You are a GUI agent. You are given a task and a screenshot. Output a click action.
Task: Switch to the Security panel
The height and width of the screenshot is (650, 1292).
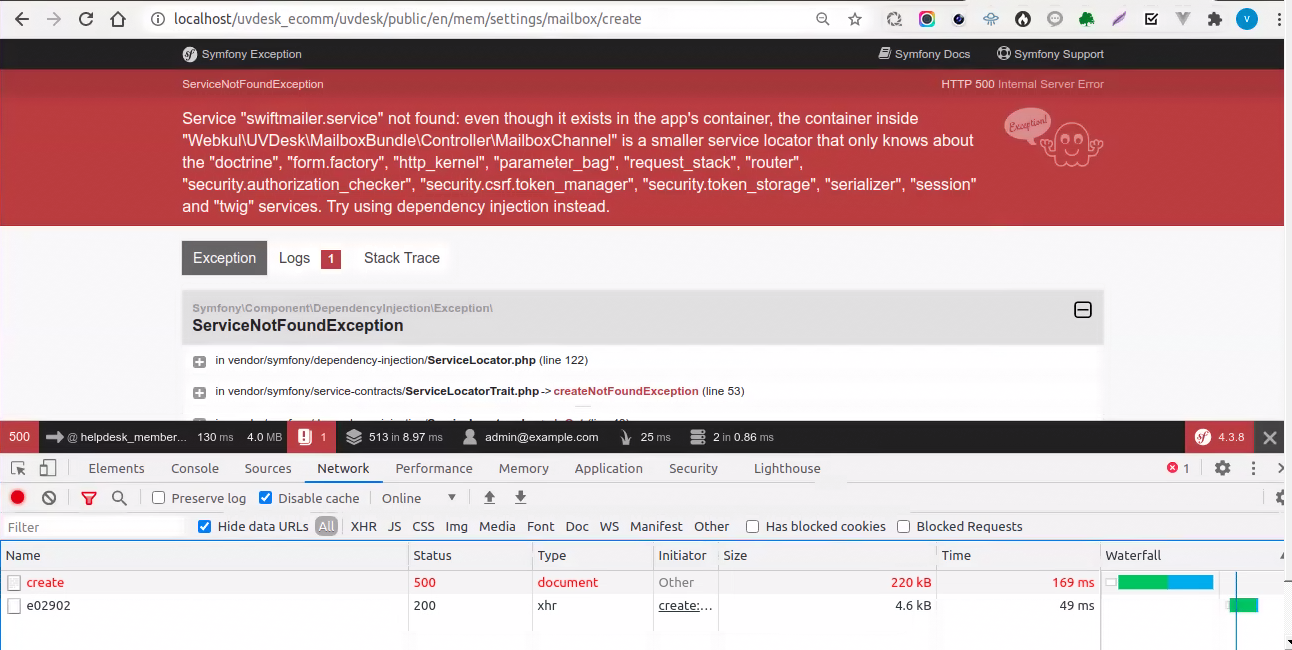pos(693,468)
